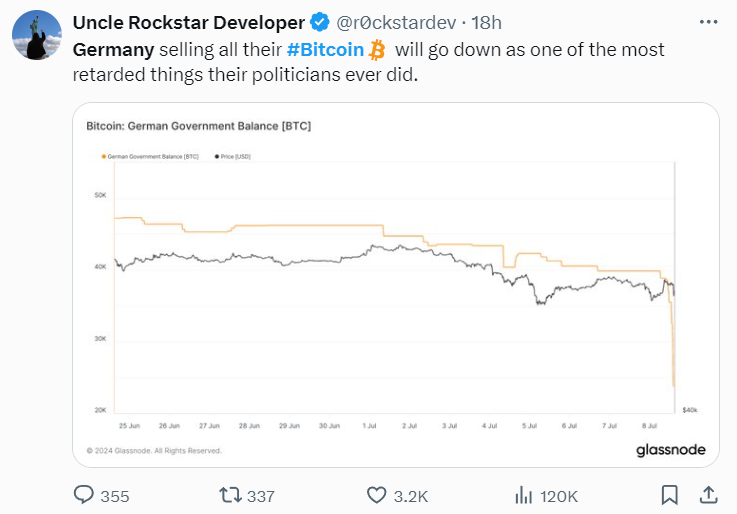Click German Government Balance legend item
Viewport: 737px width, 514px height.
(x=150, y=156)
